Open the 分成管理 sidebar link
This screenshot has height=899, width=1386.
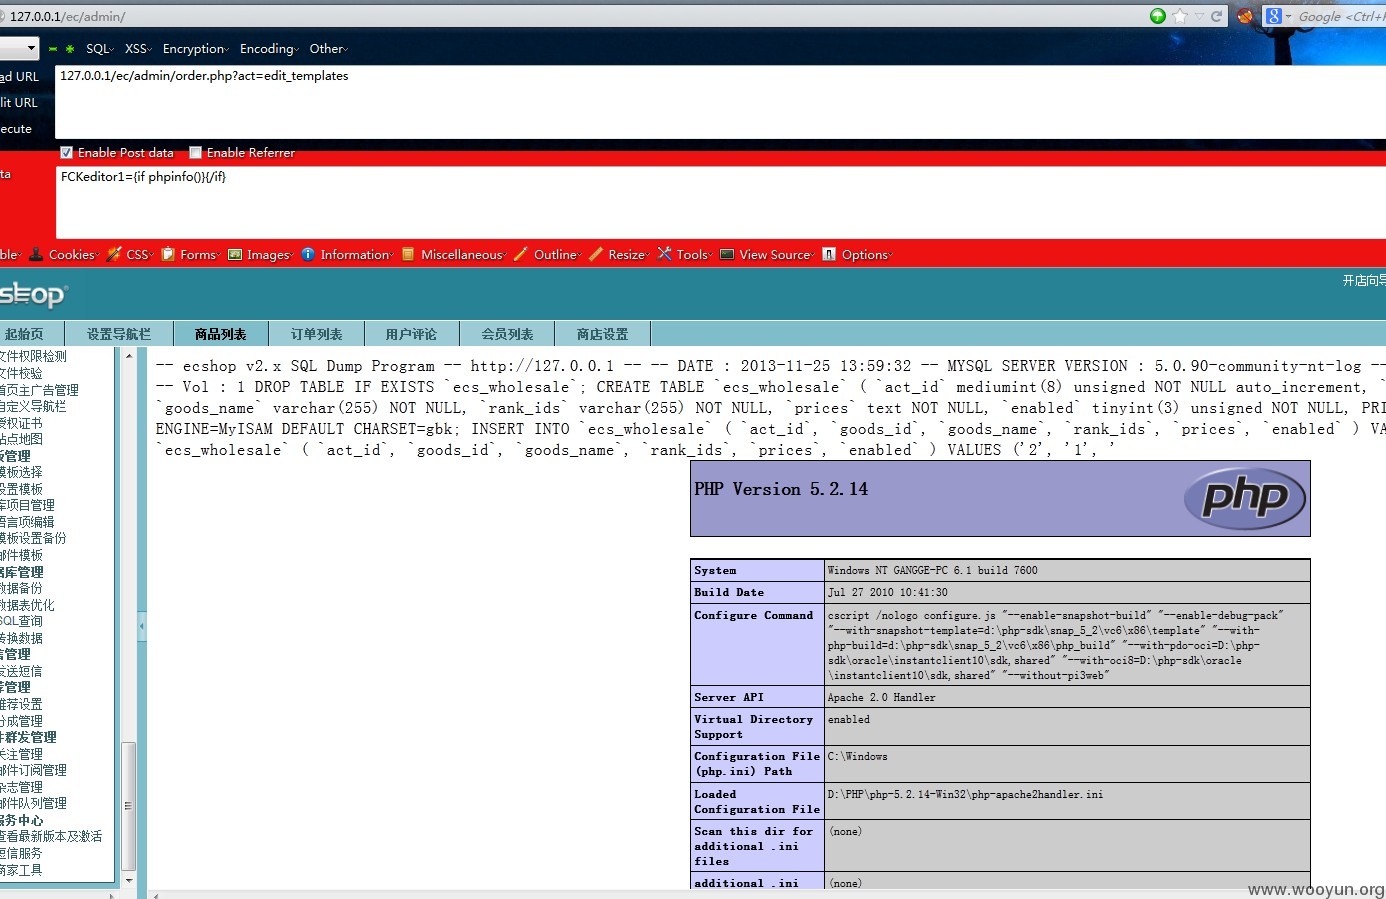click(21, 721)
